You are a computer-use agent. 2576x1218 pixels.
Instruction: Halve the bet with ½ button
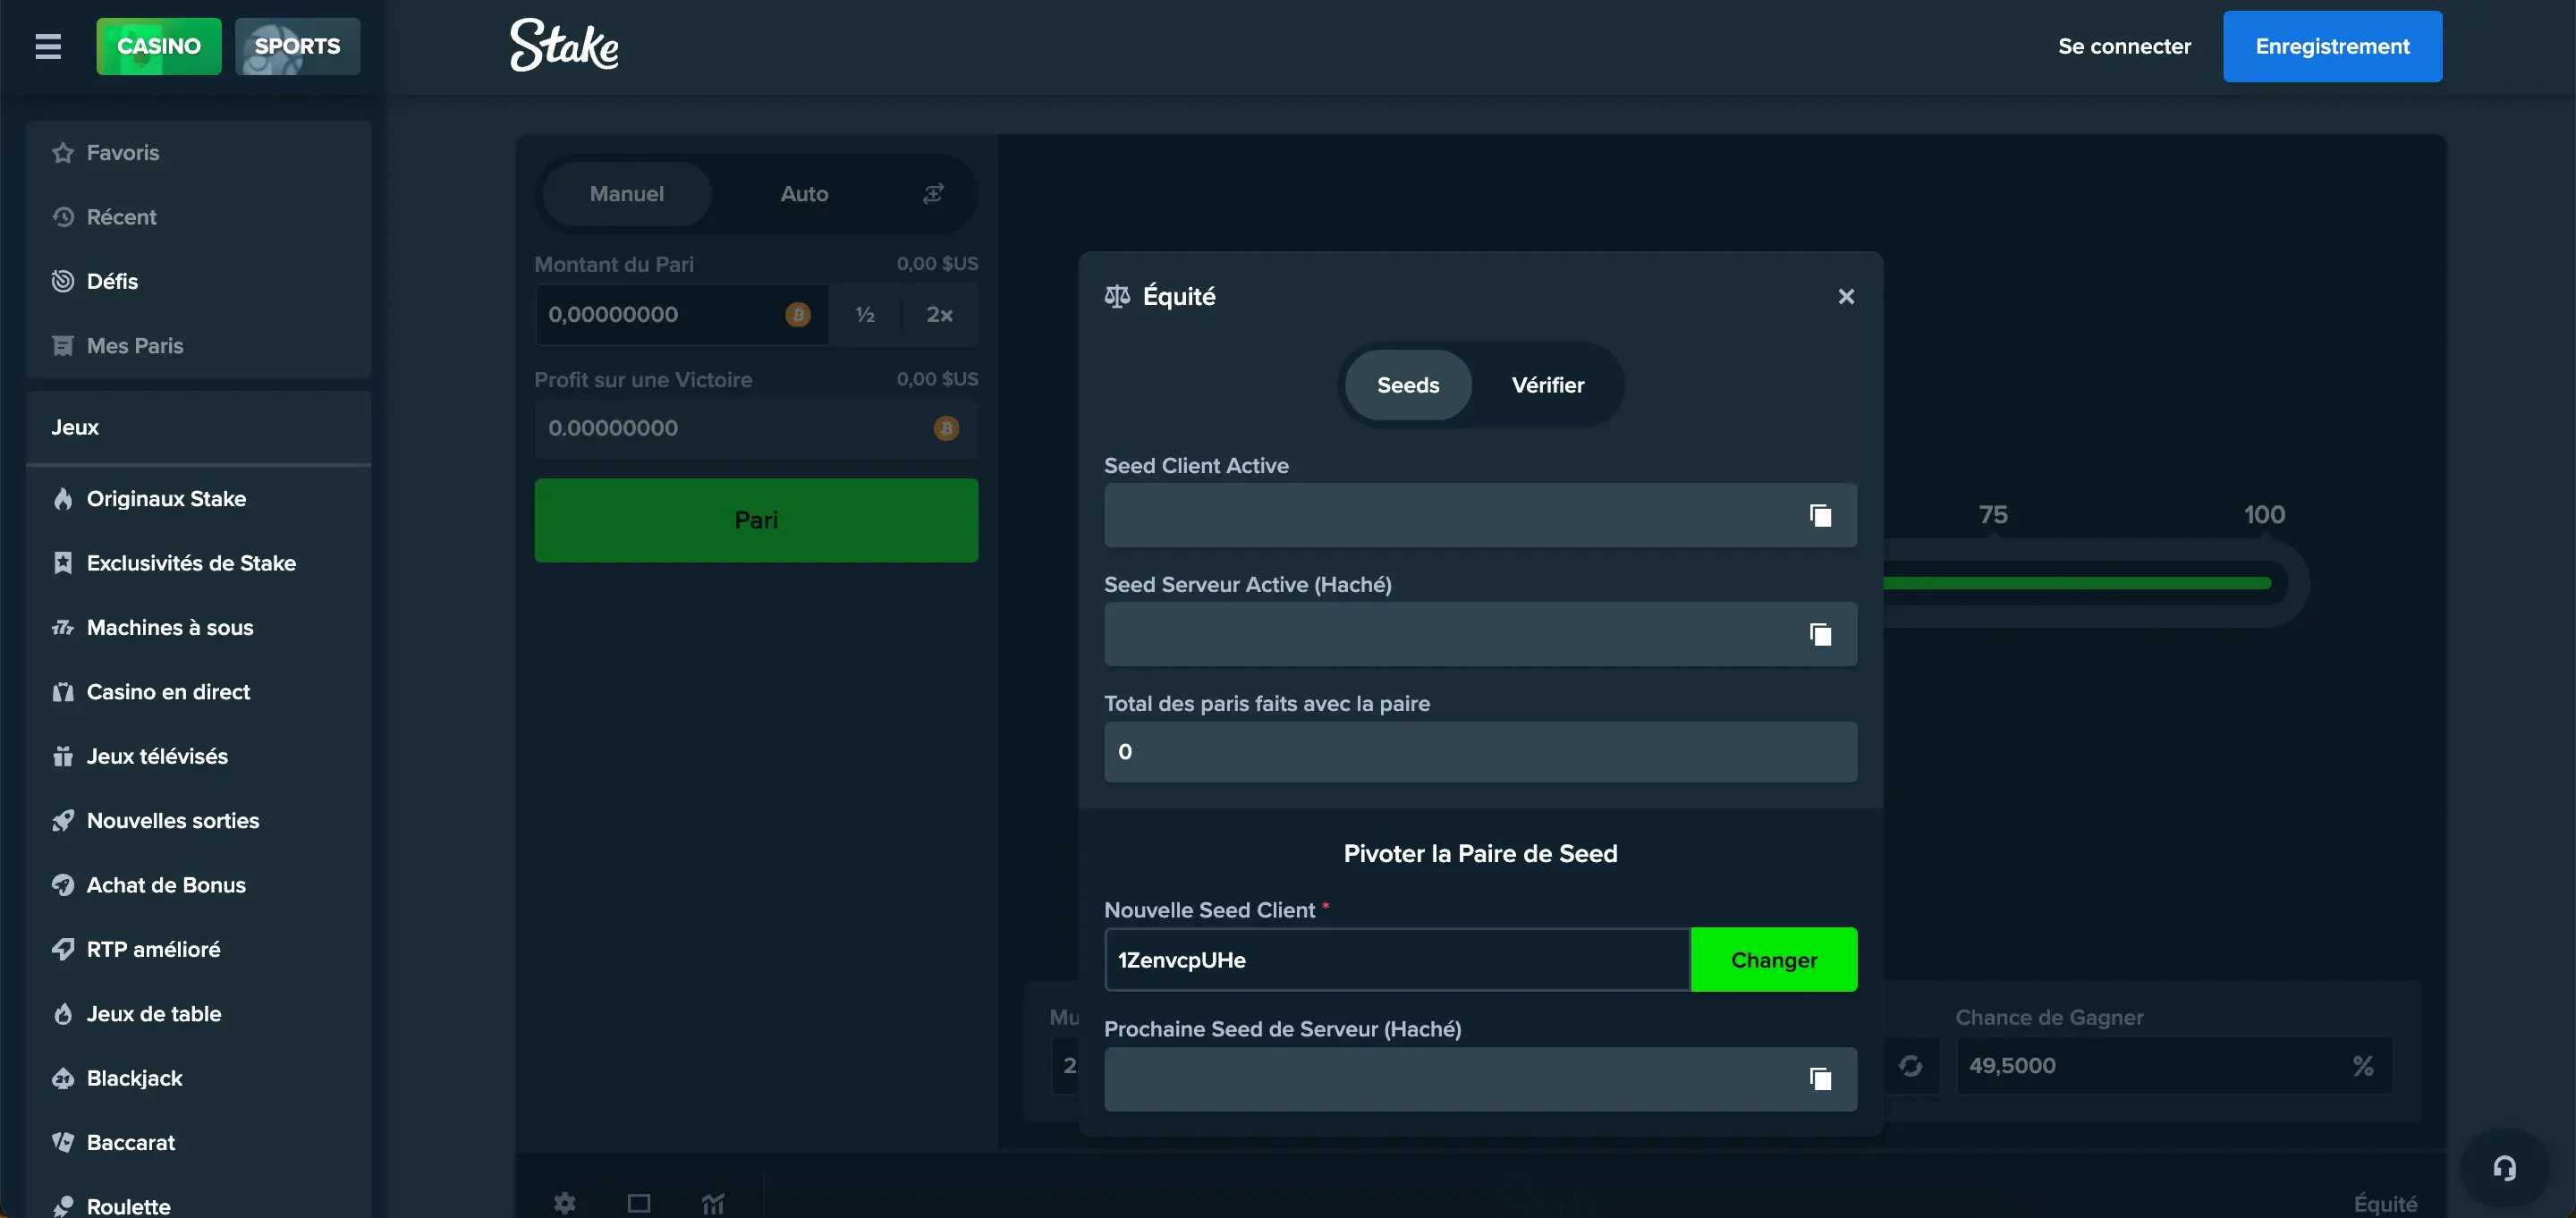click(865, 315)
